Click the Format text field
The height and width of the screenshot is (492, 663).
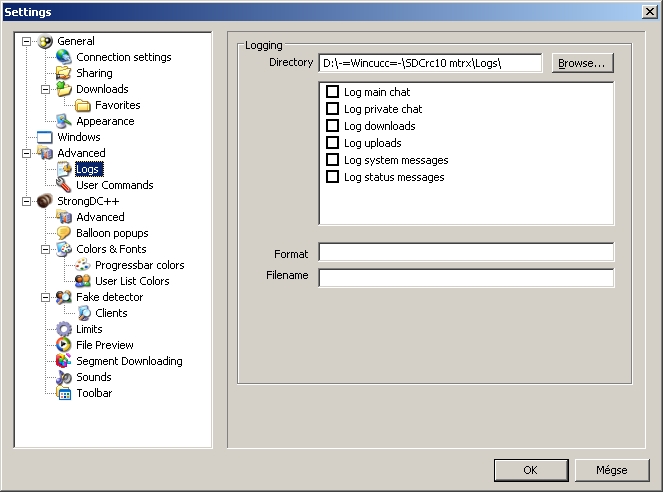point(466,253)
